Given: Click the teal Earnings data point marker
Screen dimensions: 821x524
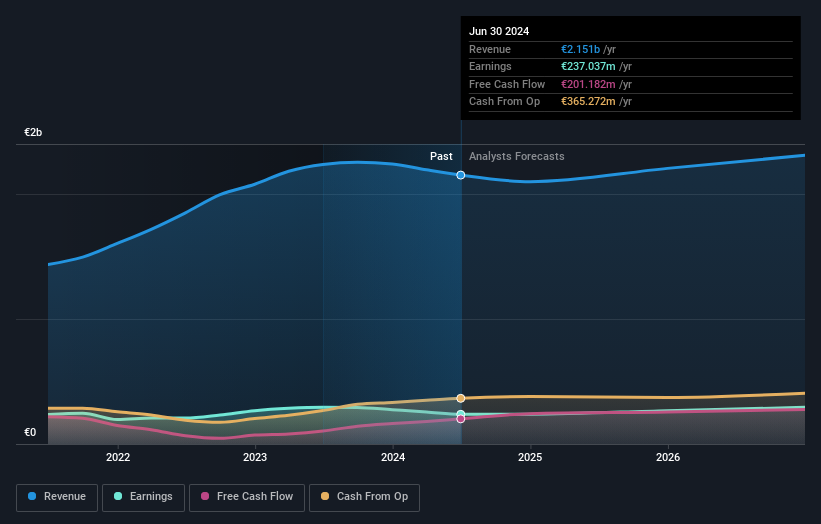Looking at the screenshot, I should (x=461, y=414).
